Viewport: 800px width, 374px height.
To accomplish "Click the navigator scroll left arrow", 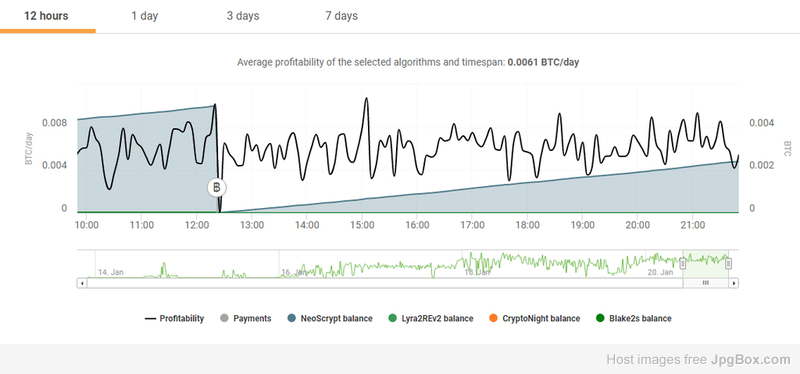I will click(x=82, y=283).
